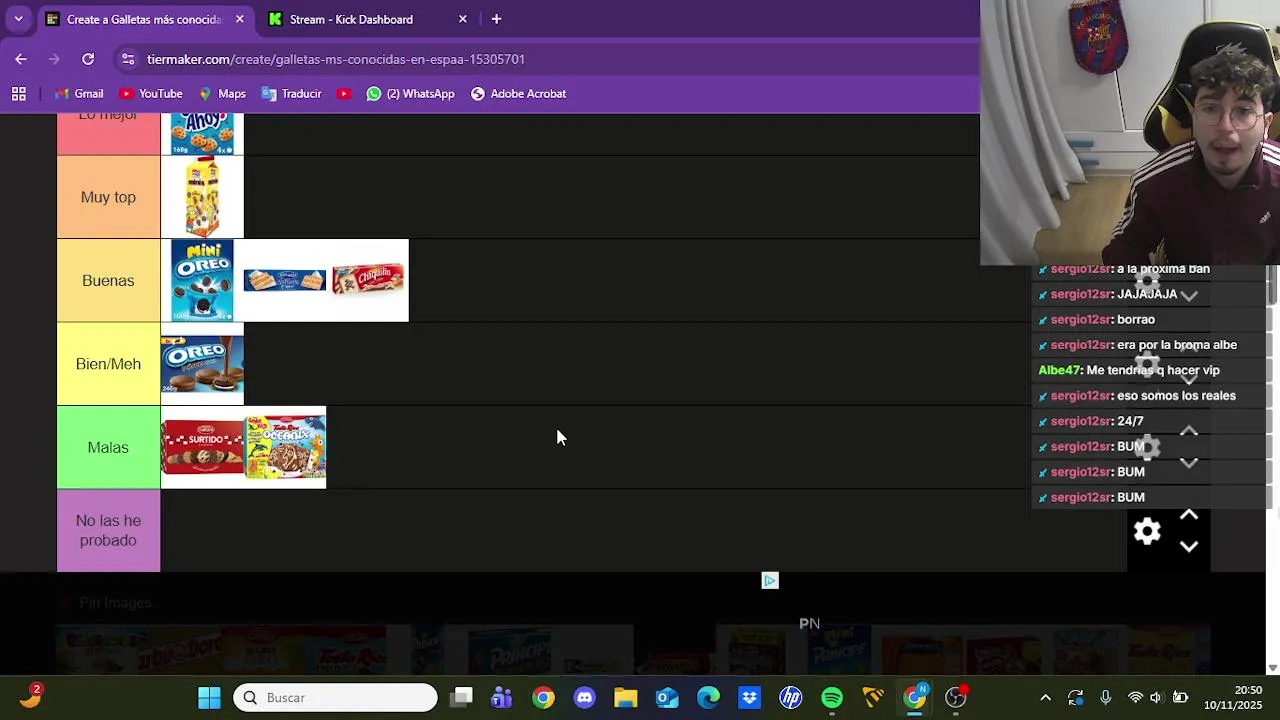Pick the blue box beside Mini Oreo

(285, 280)
